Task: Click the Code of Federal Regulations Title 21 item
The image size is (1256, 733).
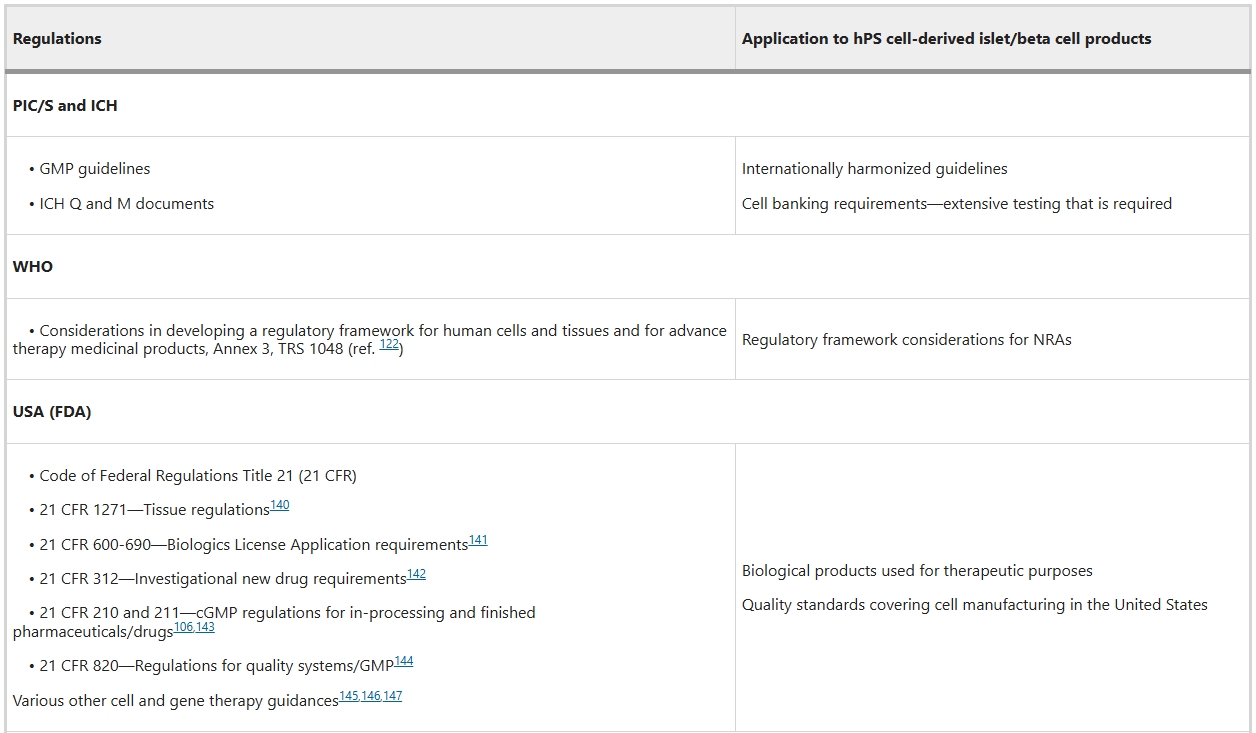Action: point(198,476)
